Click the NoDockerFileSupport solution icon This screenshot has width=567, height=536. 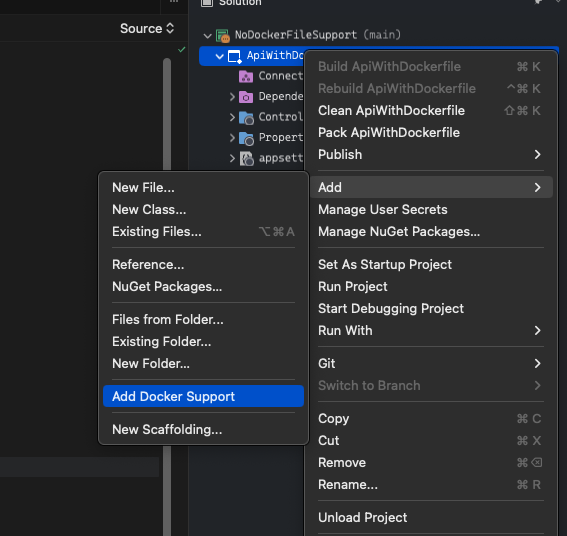[x=223, y=35]
